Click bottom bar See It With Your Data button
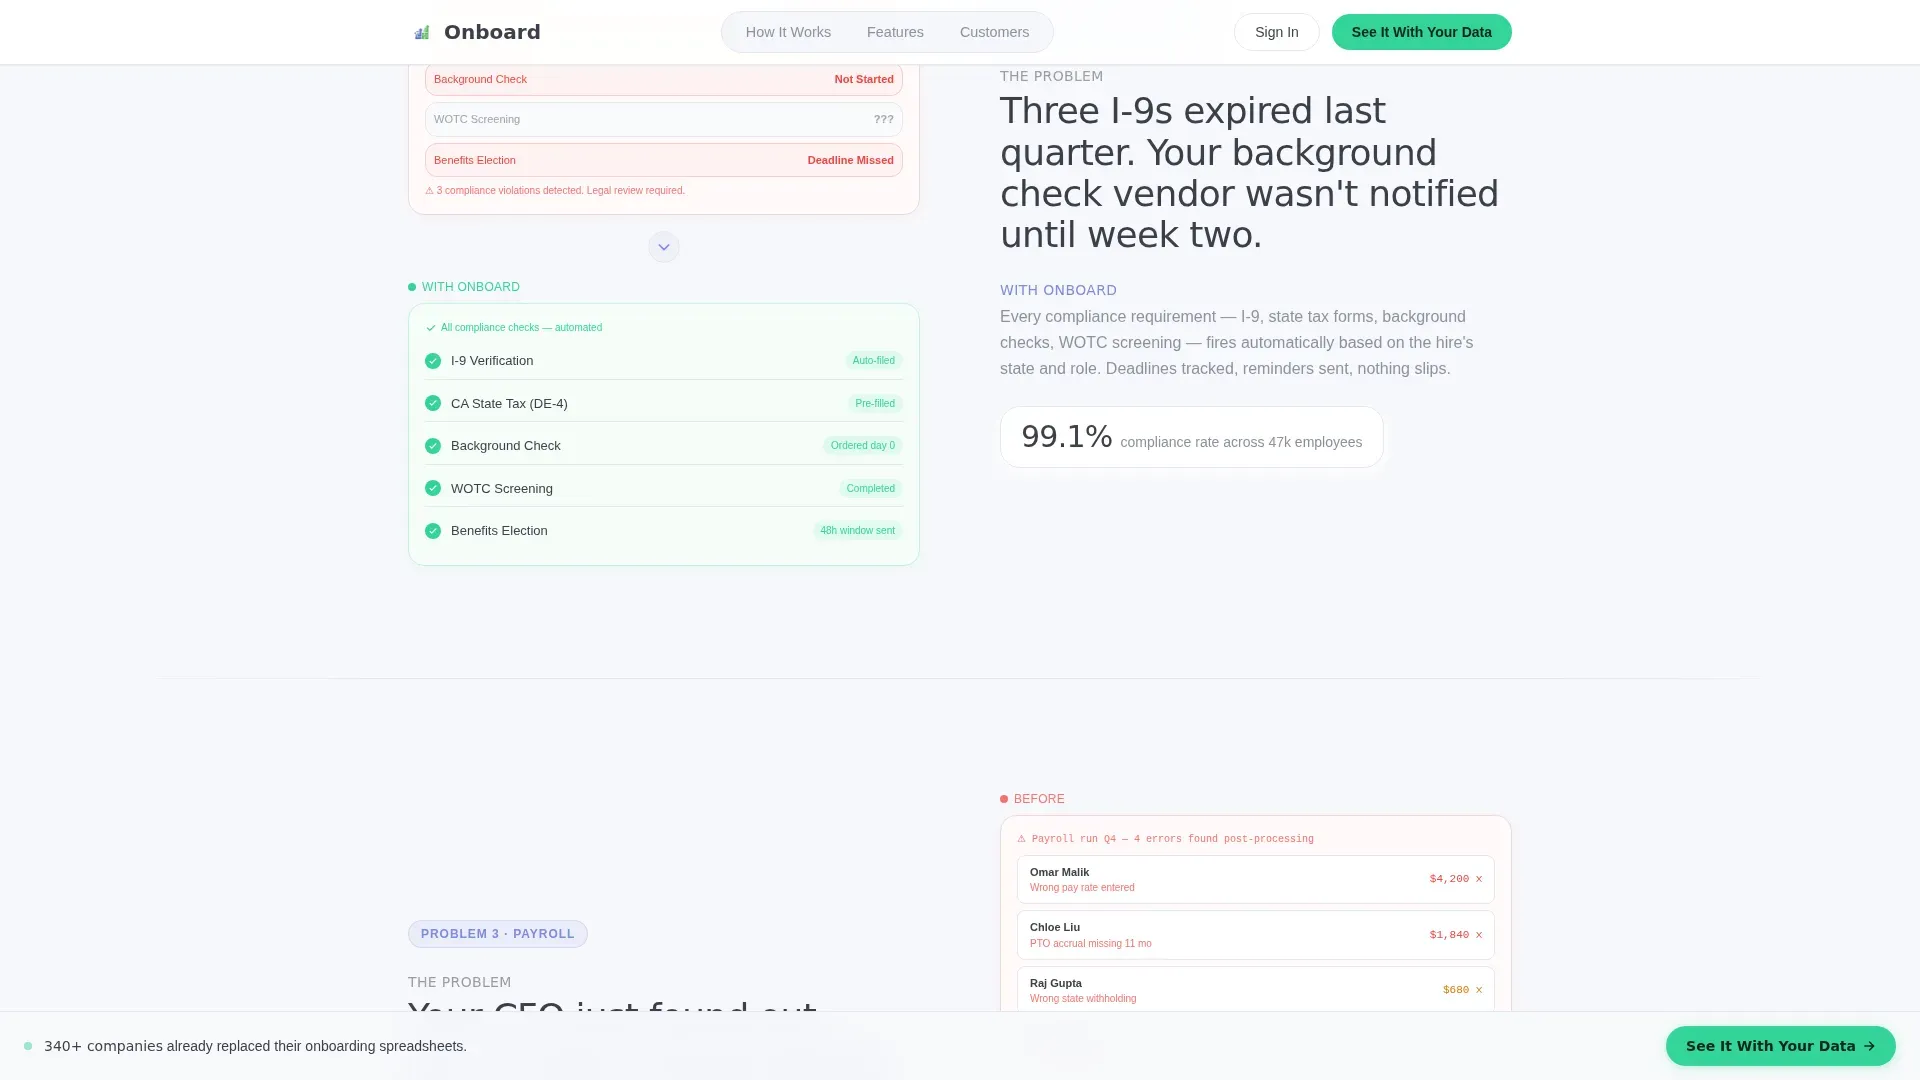The image size is (1920, 1080). click(x=1780, y=1046)
